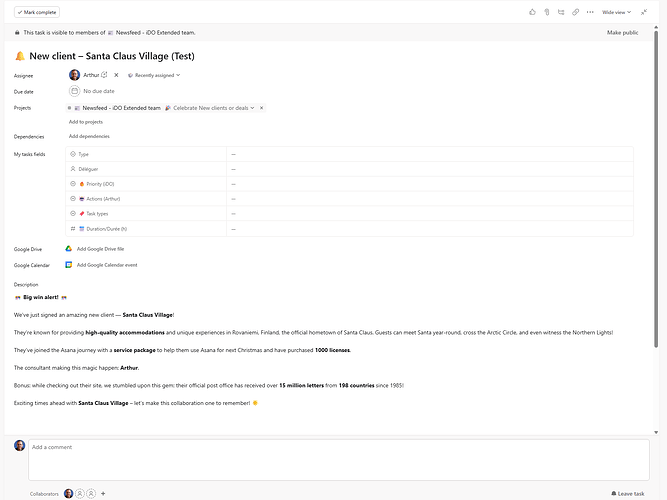
Task: Open the three-dots more actions menu
Action: pos(590,12)
